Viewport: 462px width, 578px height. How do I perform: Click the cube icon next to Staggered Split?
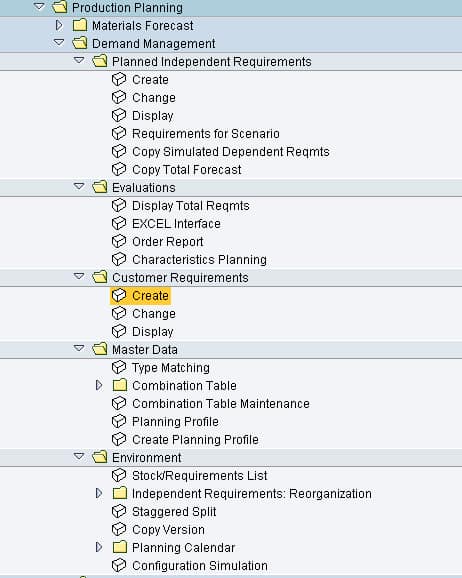pyautogui.click(x=119, y=512)
